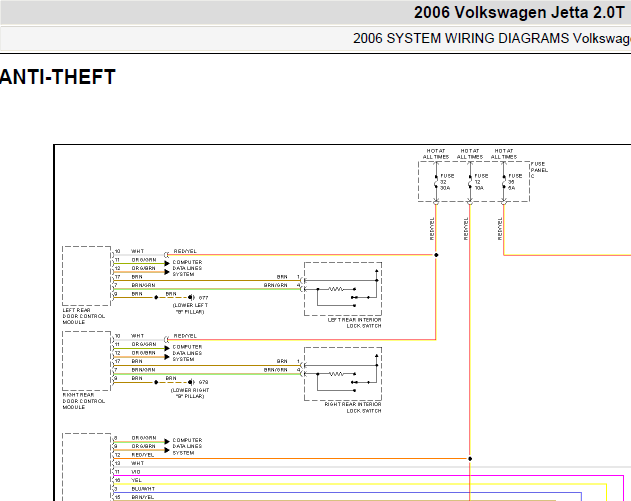Click "RED/YEL" pin 12 label of bottom module
Viewport: 631px width, 501px height.
coord(142,455)
